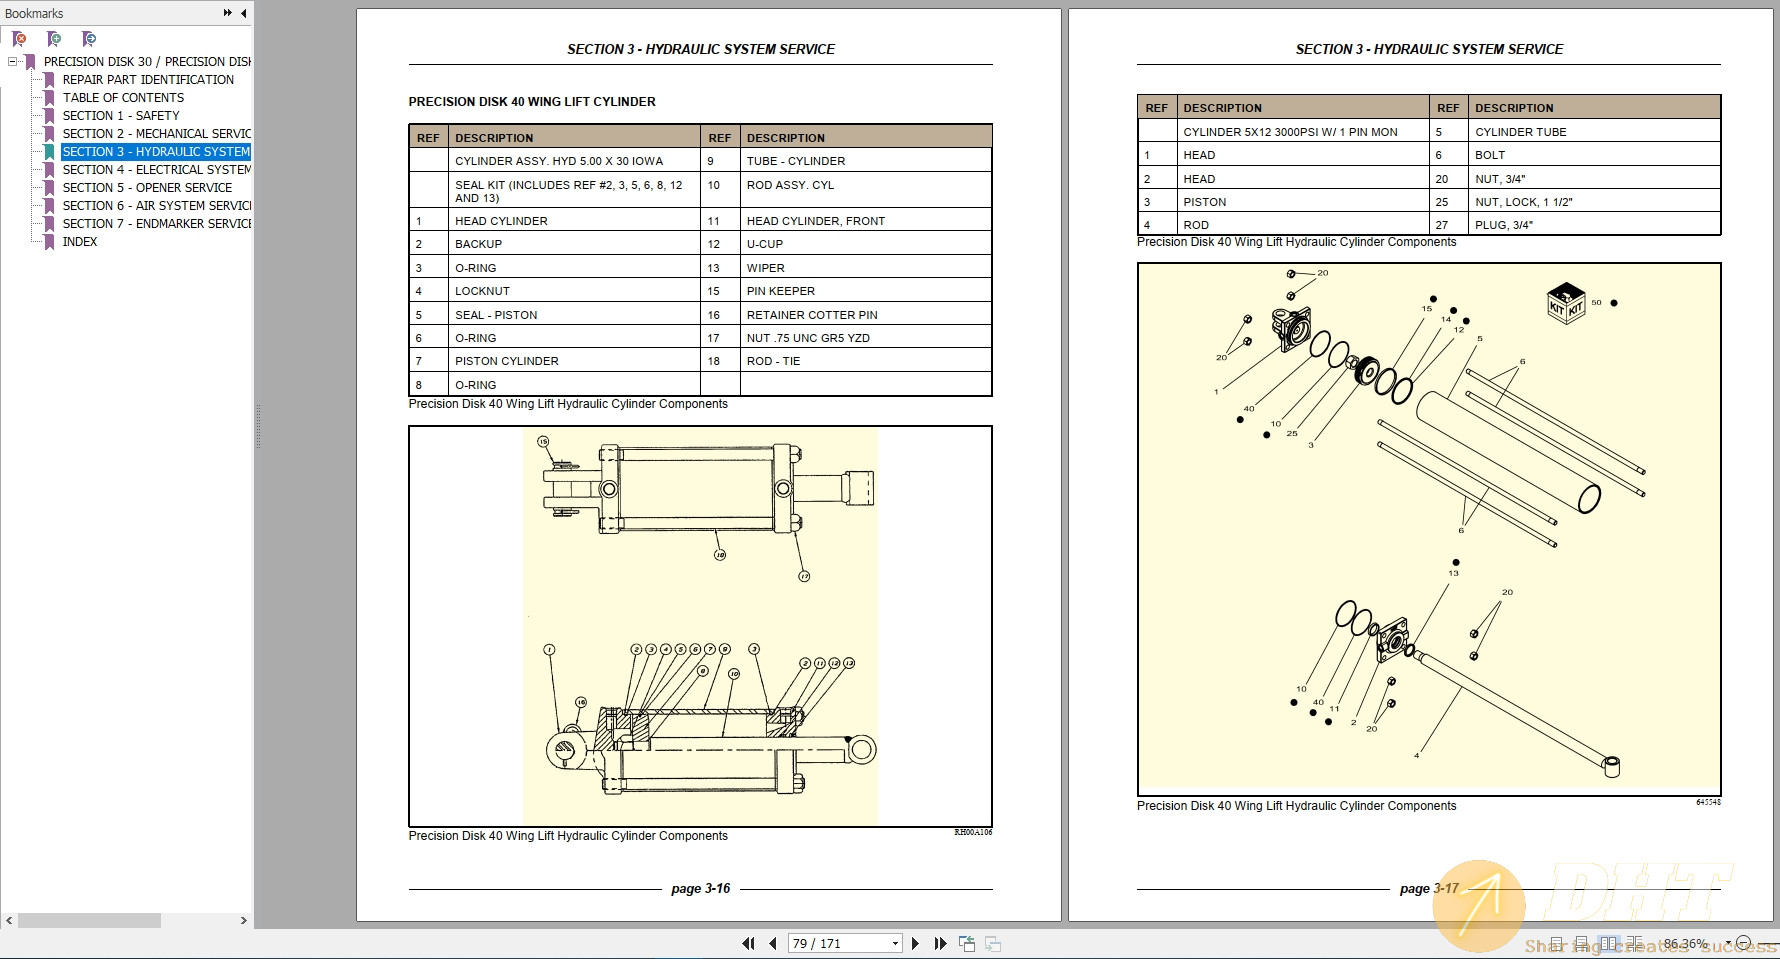Open the page number dropdown arrow
1780x959 pixels.
pos(895,943)
